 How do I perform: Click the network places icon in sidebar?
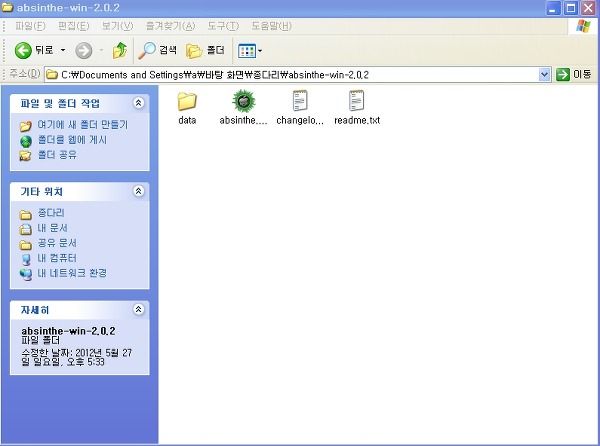click(26, 274)
